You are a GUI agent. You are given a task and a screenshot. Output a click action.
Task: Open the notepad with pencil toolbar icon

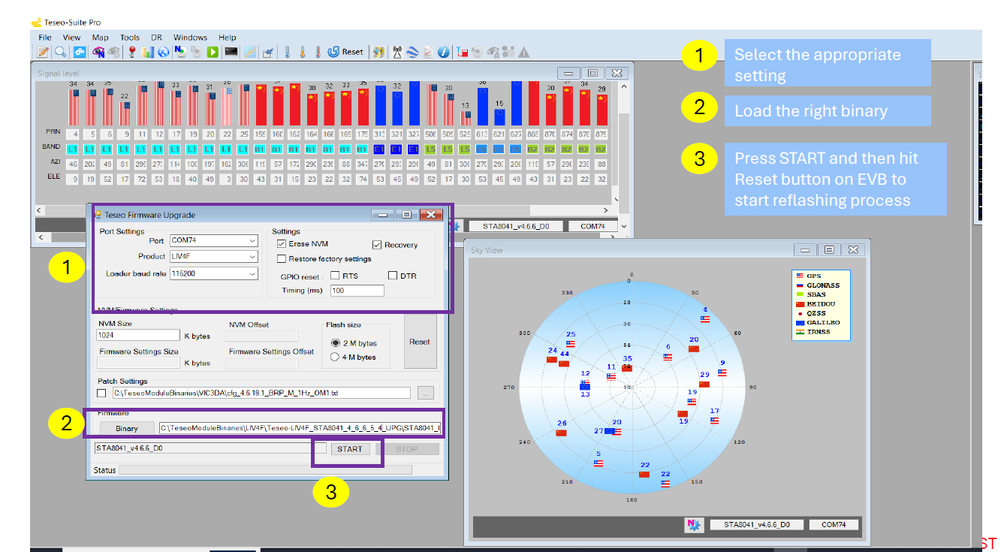tap(43, 52)
